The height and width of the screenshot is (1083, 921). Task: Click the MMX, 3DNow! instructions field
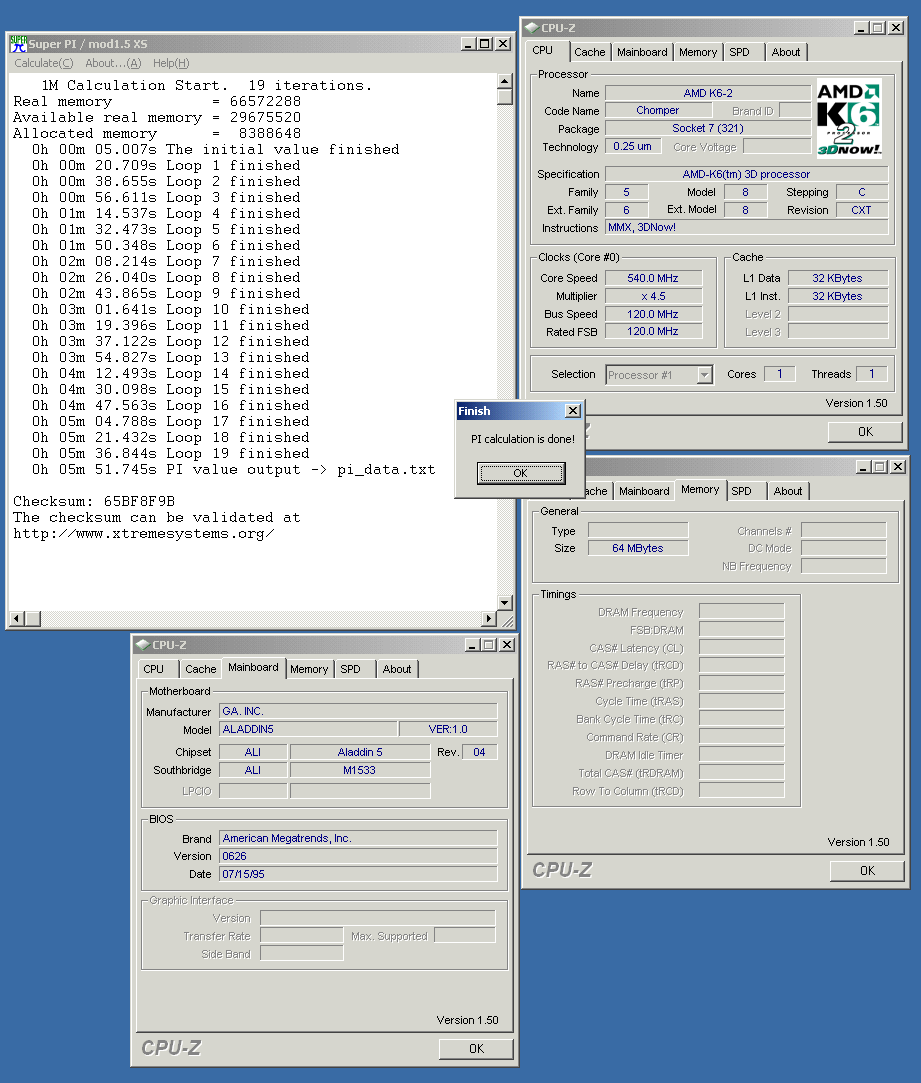[746, 227]
